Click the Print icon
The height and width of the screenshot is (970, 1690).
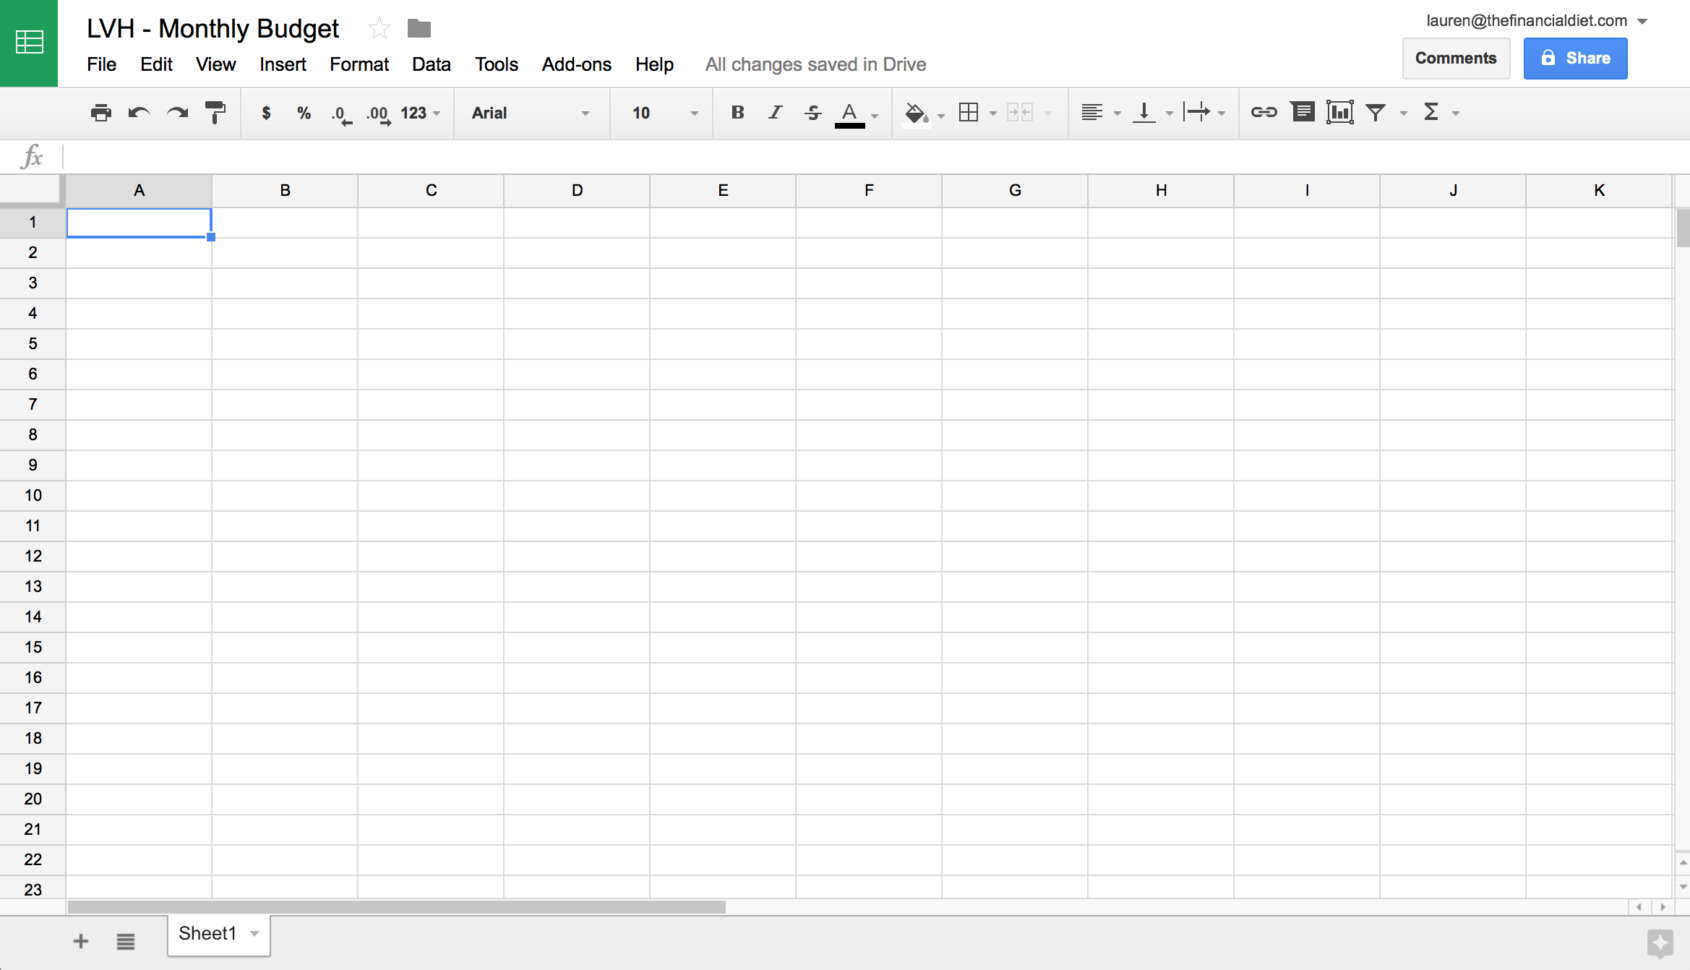click(x=101, y=112)
